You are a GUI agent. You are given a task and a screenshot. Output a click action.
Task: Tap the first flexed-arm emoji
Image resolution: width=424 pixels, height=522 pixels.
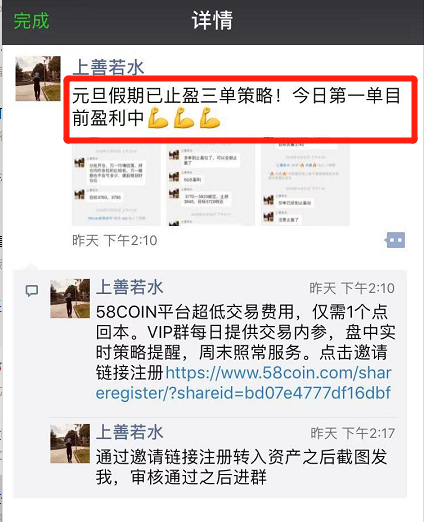coord(158,117)
